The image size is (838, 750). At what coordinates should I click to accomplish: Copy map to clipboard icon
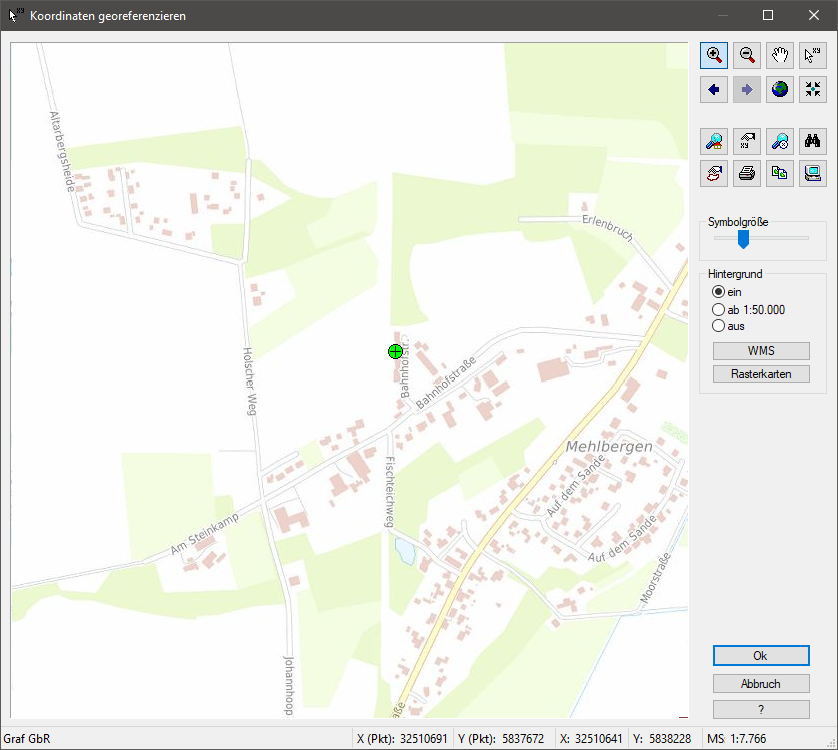click(x=780, y=173)
